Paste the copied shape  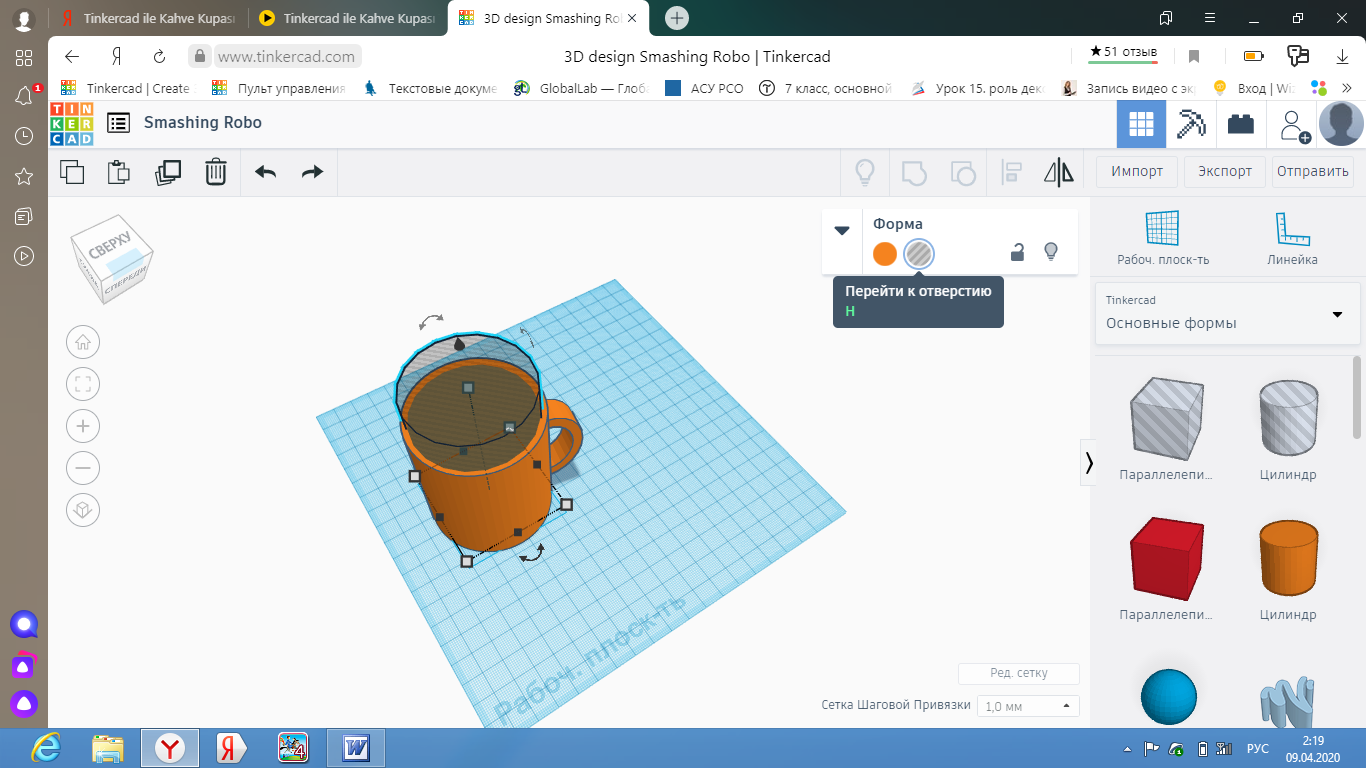tap(119, 172)
